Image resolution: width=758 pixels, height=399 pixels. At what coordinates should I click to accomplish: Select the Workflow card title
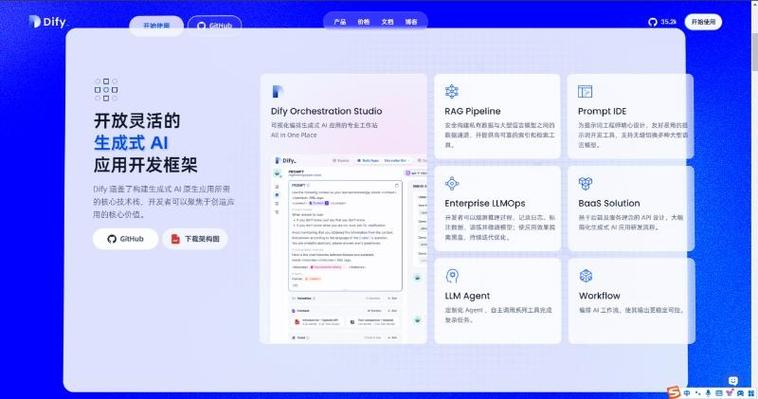coord(599,296)
